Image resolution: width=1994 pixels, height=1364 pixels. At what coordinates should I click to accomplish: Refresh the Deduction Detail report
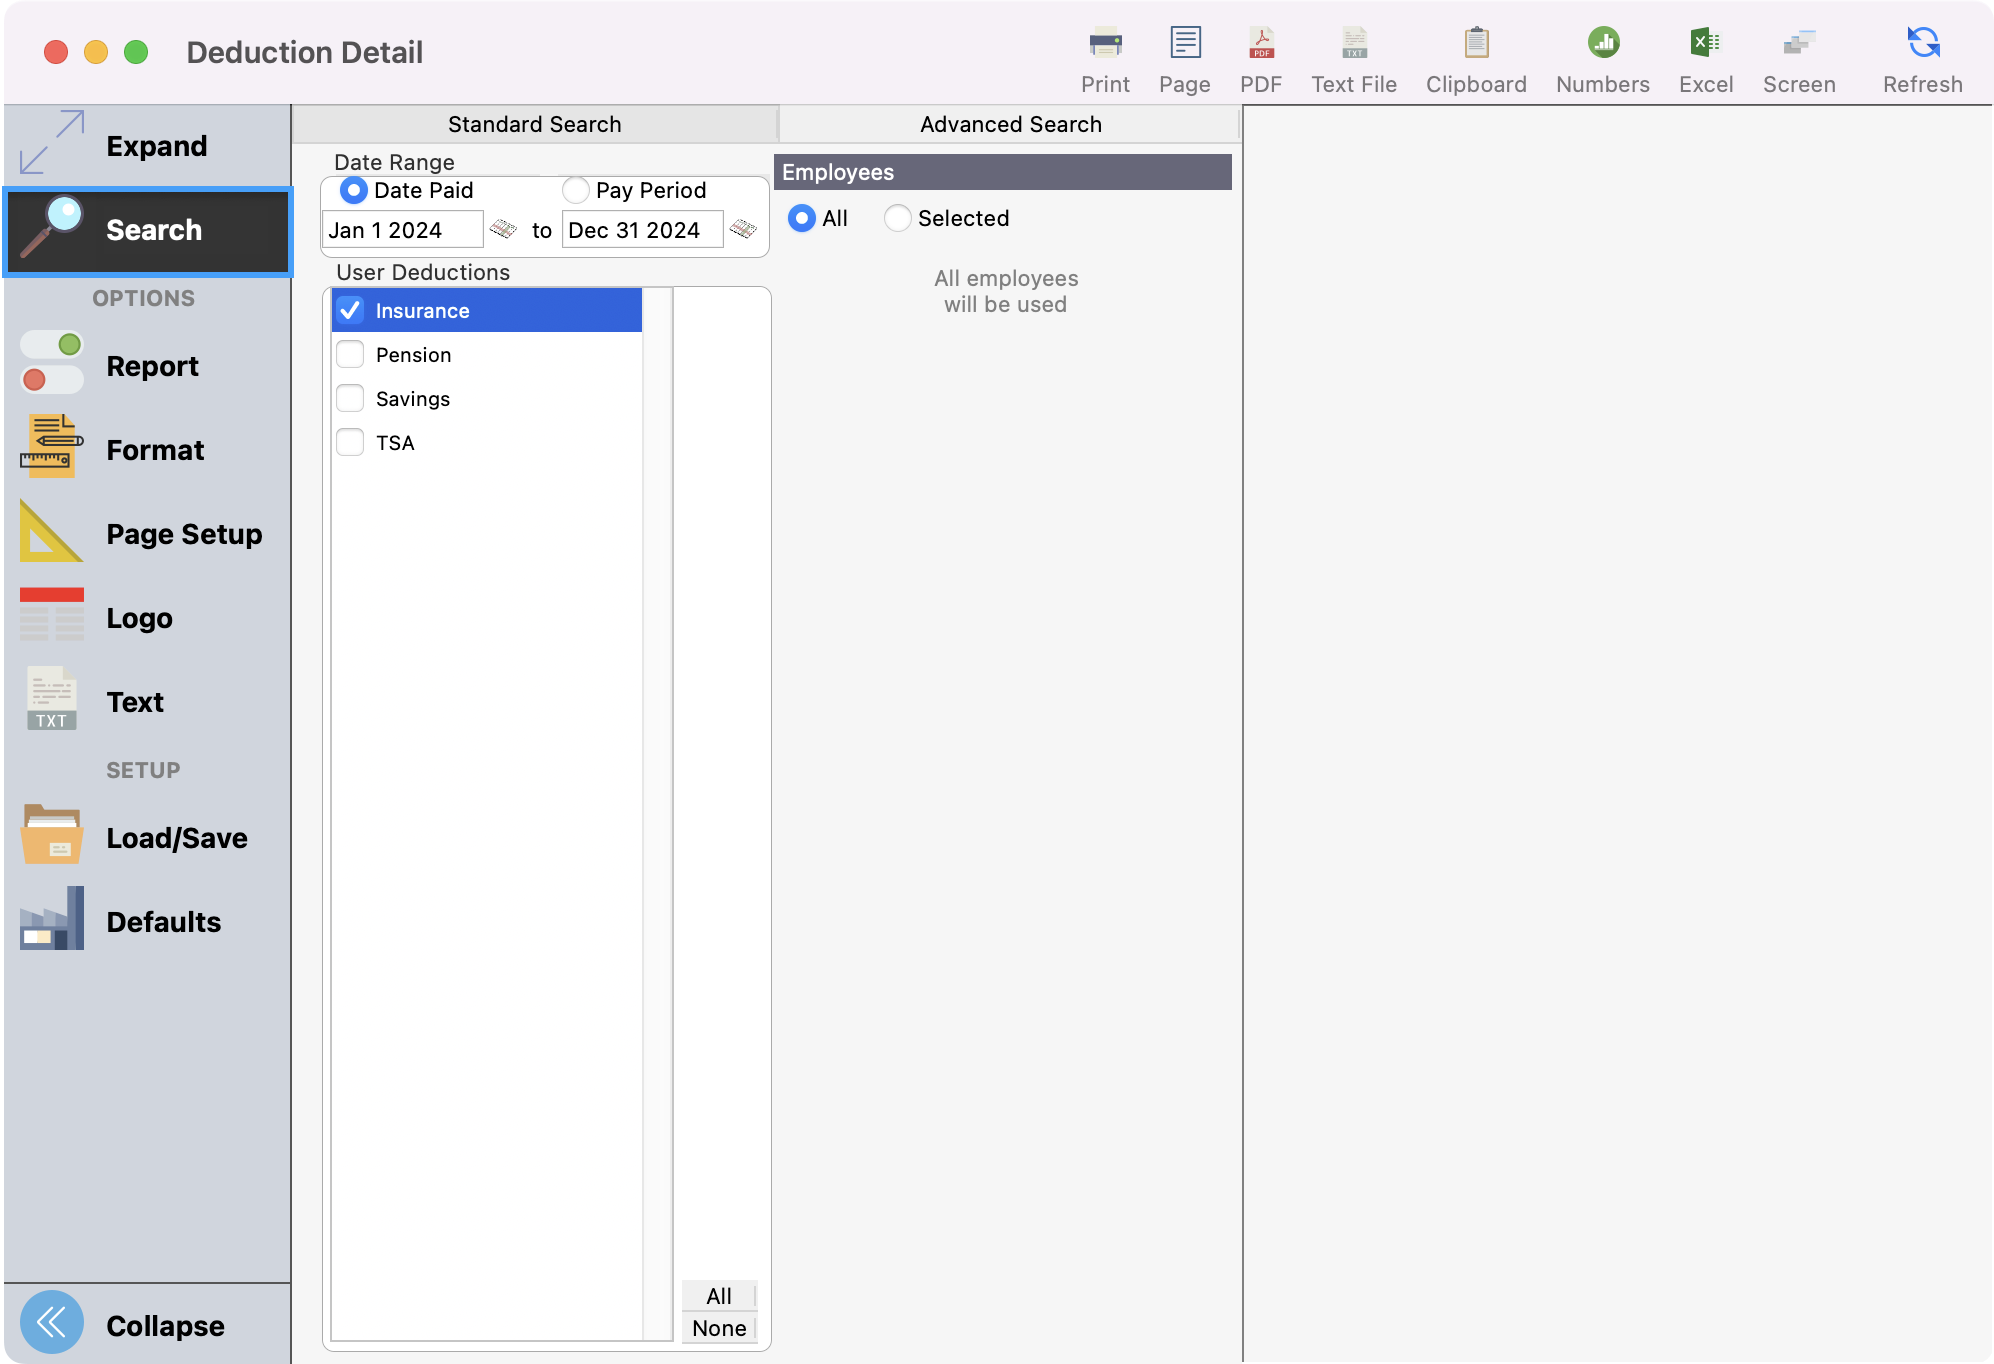pos(1920,55)
